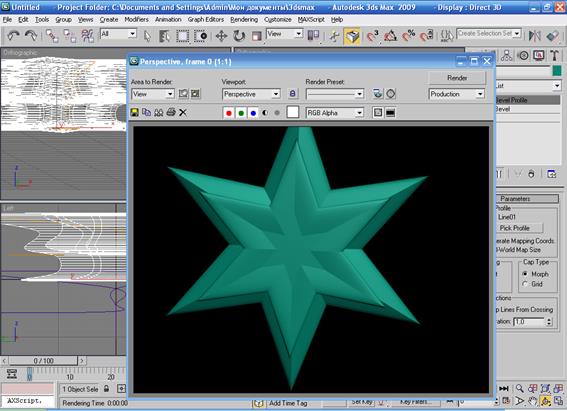Open the Area to Render dropdown
This screenshot has width=567, height=411.
click(153, 94)
